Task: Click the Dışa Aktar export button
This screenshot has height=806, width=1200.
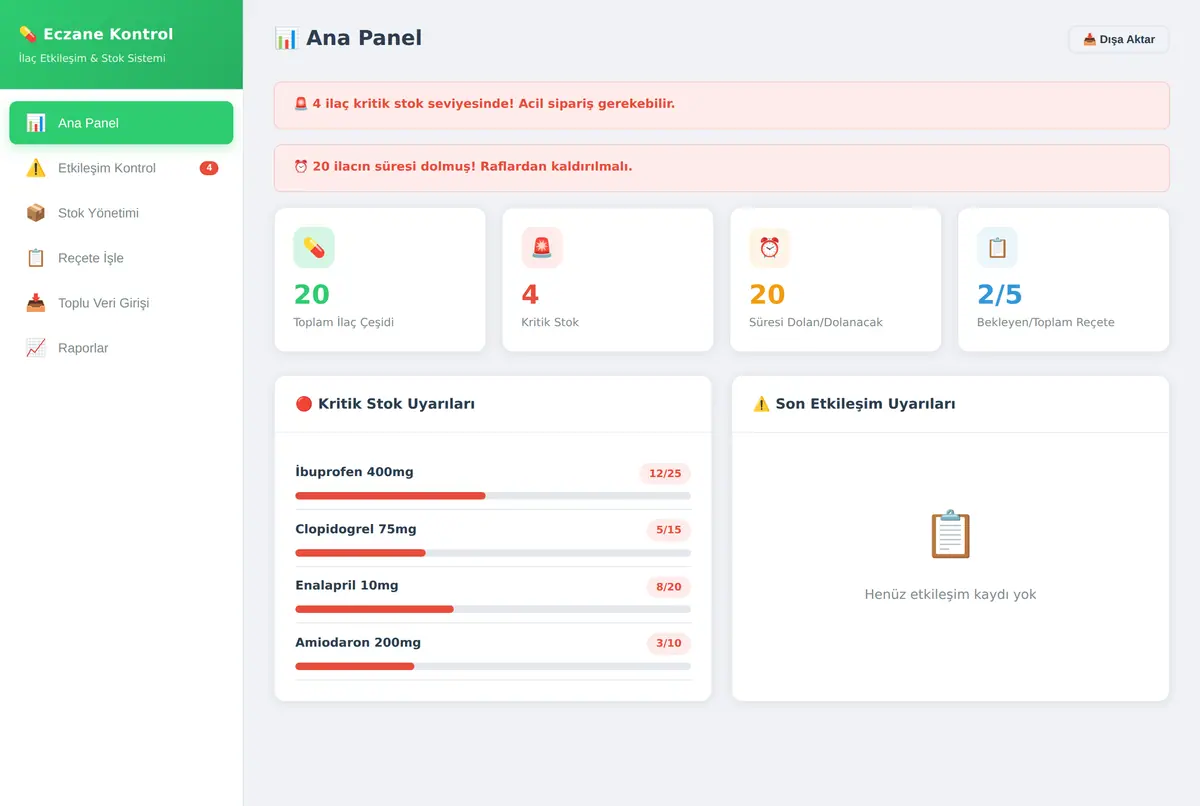Action: click(x=1119, y=40)
